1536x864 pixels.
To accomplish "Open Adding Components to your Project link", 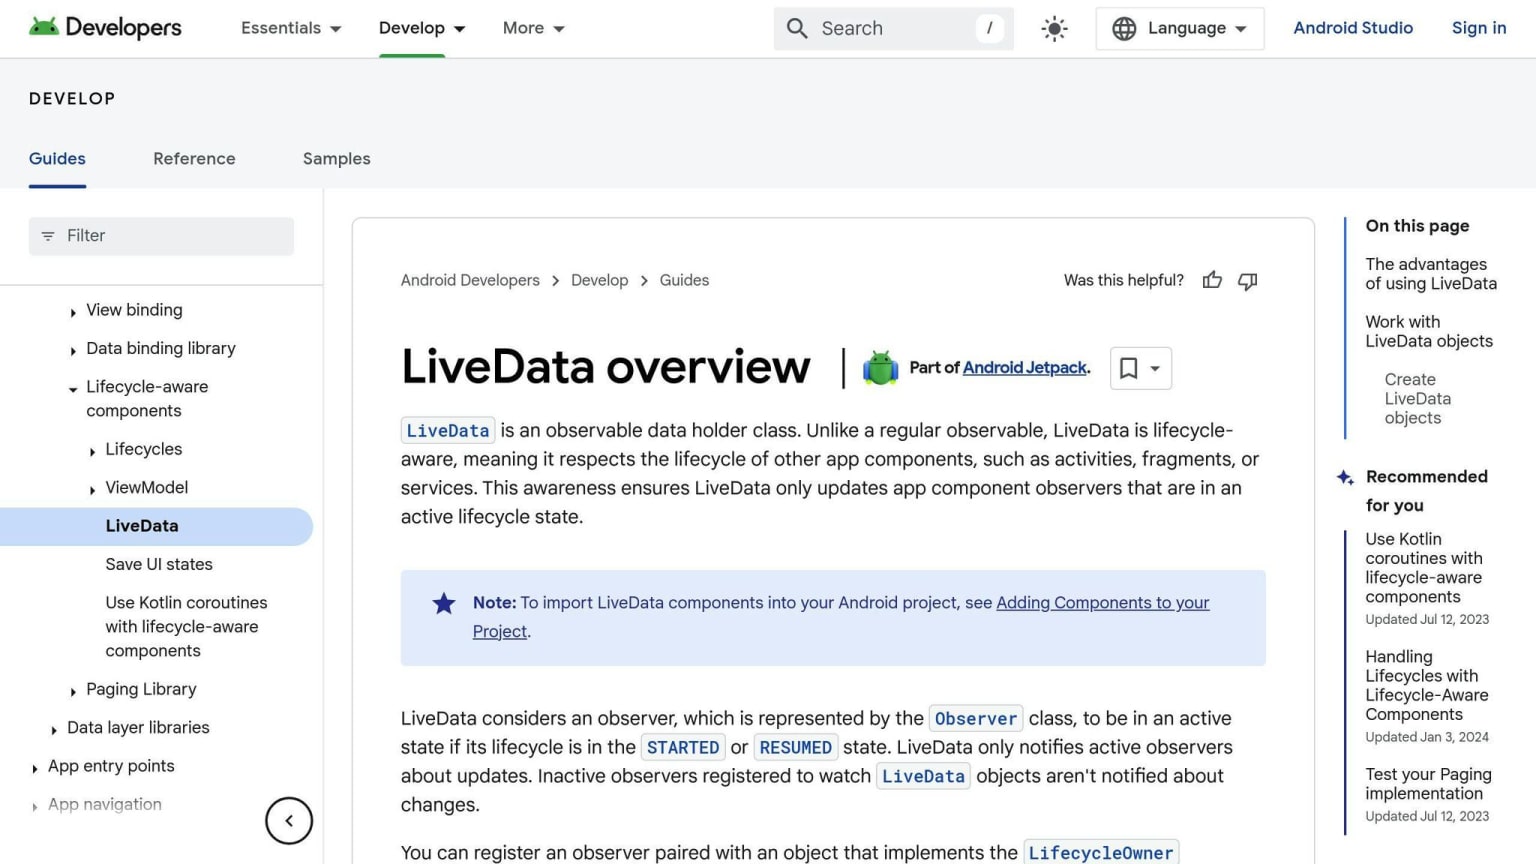I will tap(1103, 603).
